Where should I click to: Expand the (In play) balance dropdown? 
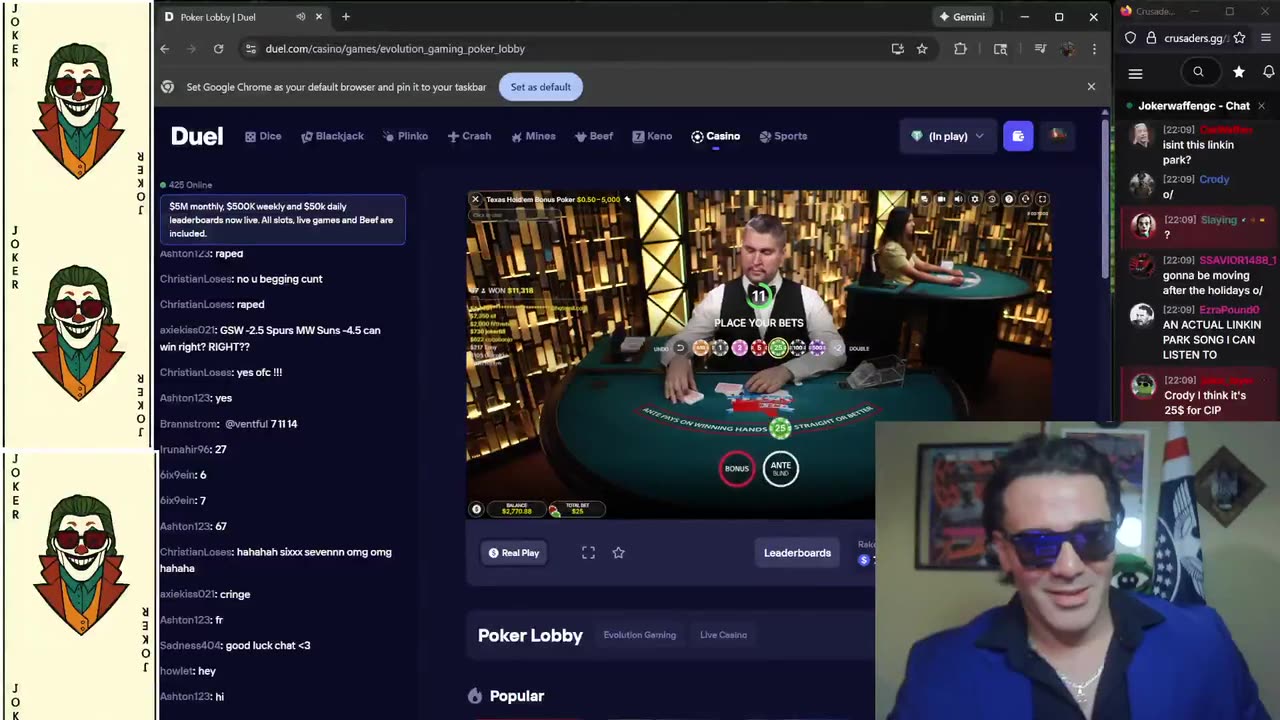click(x=947, y=136)
